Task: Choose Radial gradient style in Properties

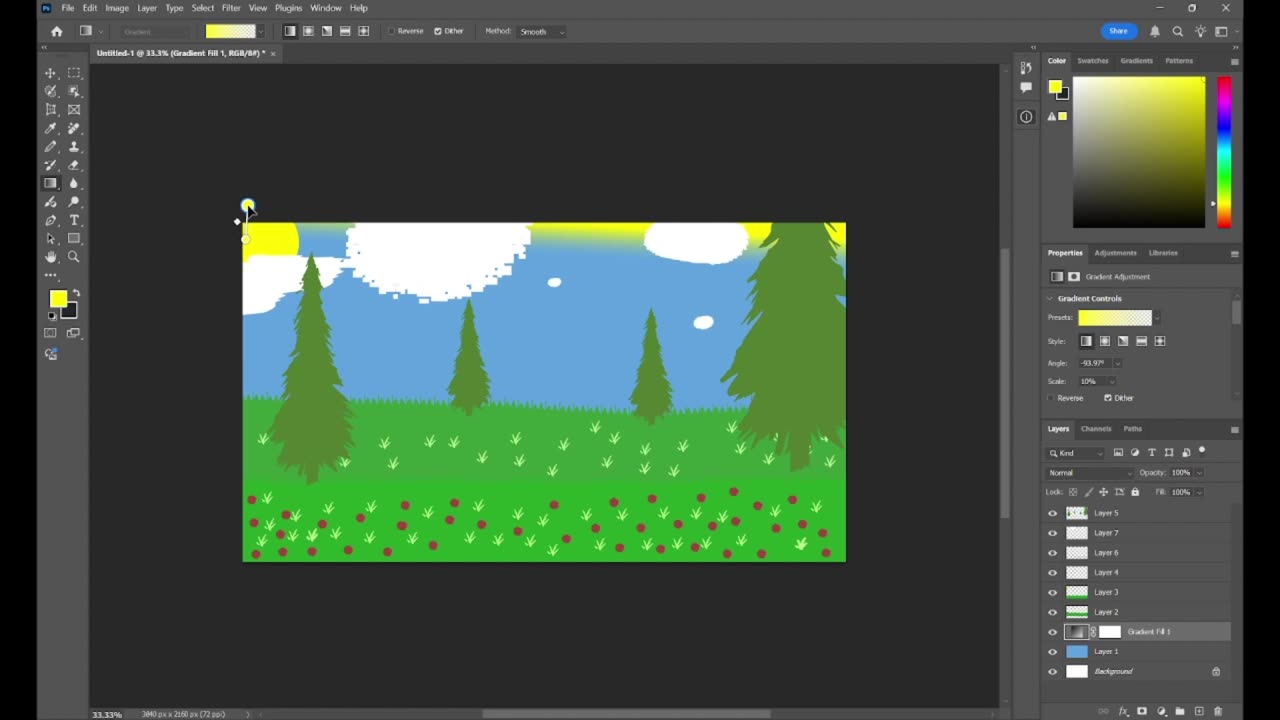Action: [x=1105, y=341]
